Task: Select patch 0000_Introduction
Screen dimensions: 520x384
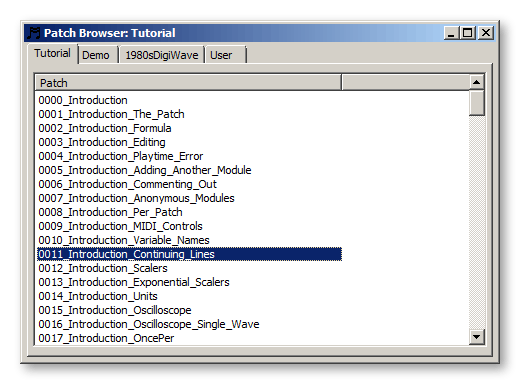Action: (x=83, y=100)
